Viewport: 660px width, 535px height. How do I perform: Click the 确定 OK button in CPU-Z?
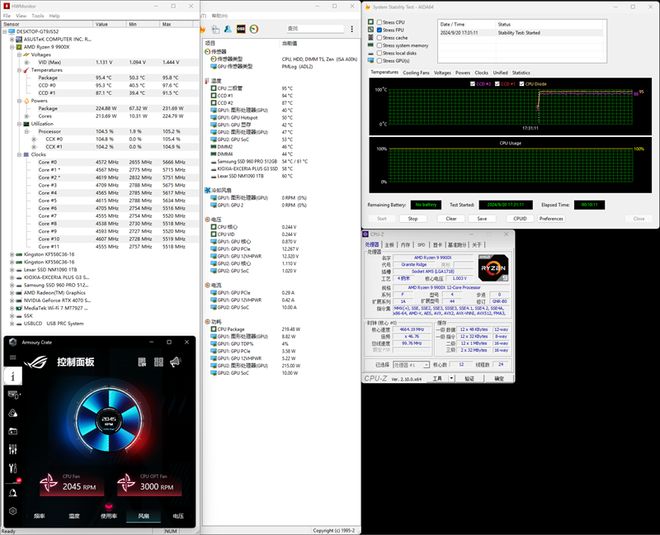[499, 378]
